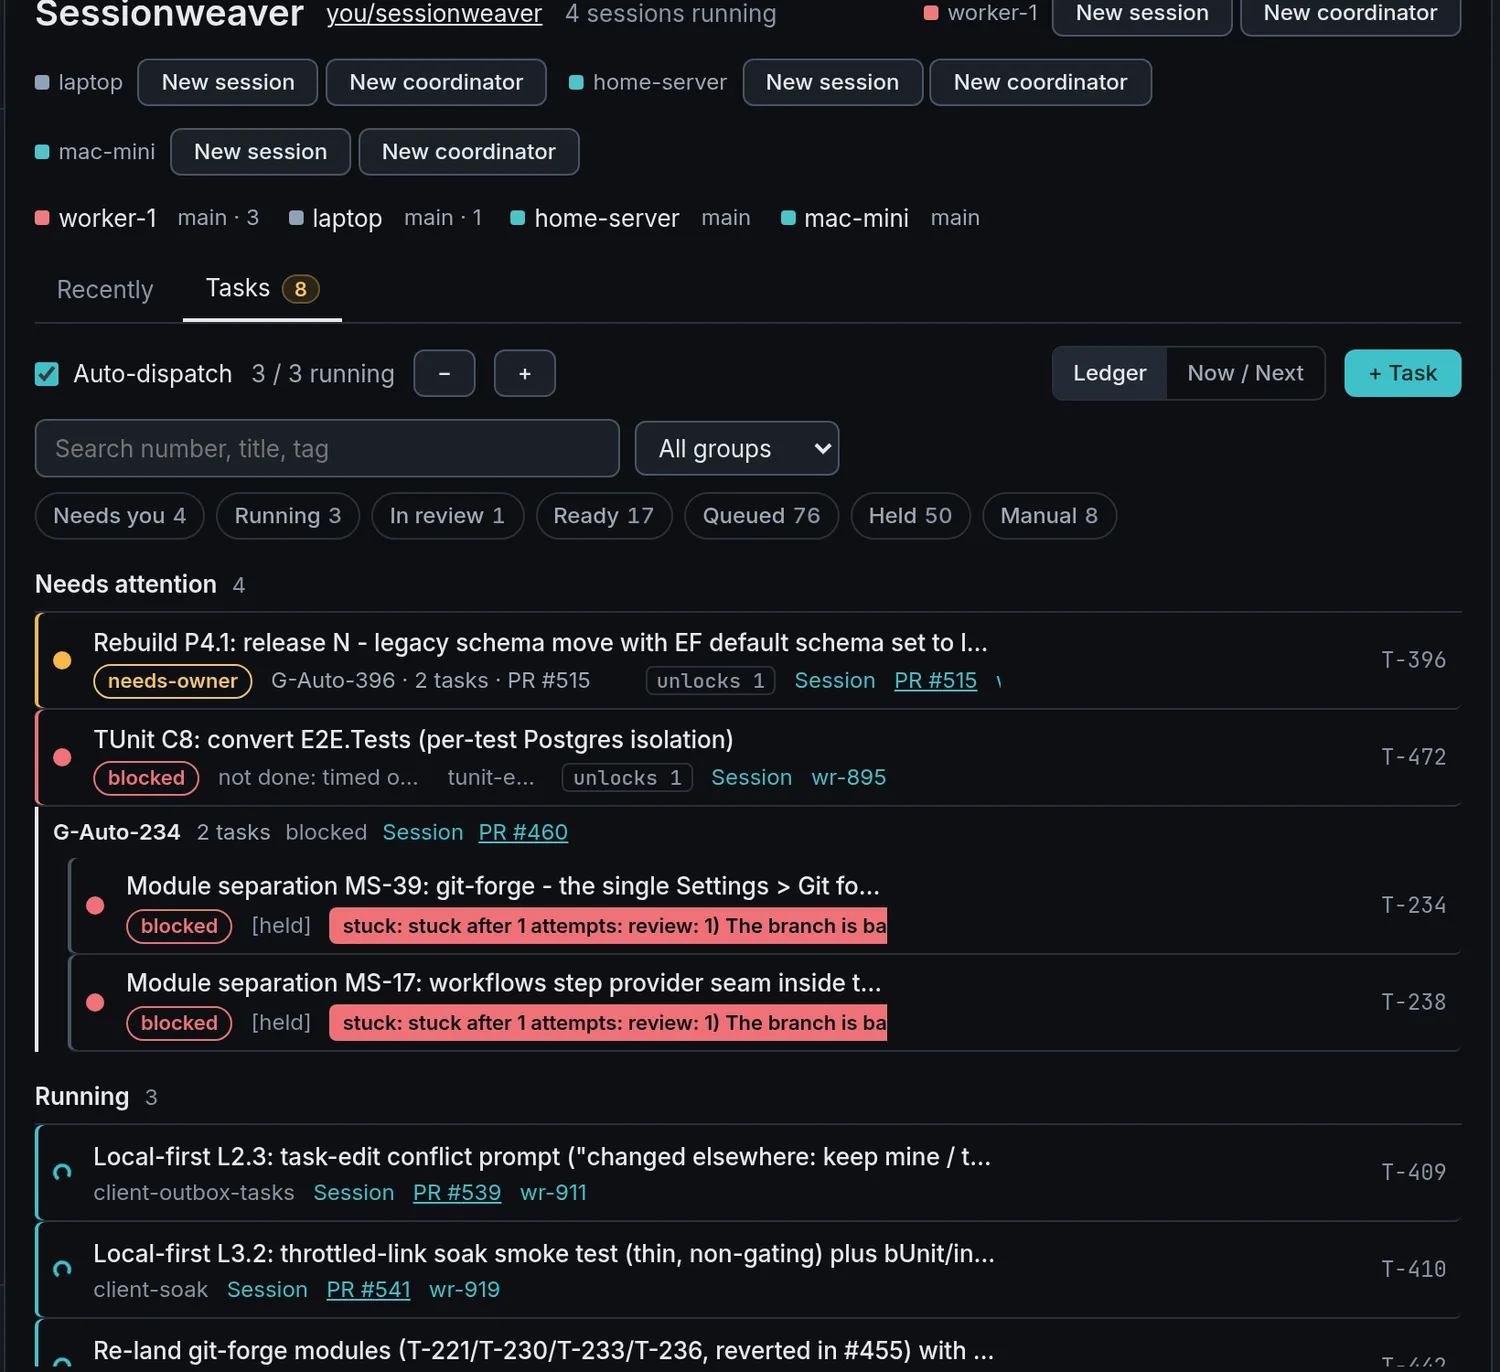Open the wr-895 link
Screen dimensions: 1500x1372
(849, 778)
